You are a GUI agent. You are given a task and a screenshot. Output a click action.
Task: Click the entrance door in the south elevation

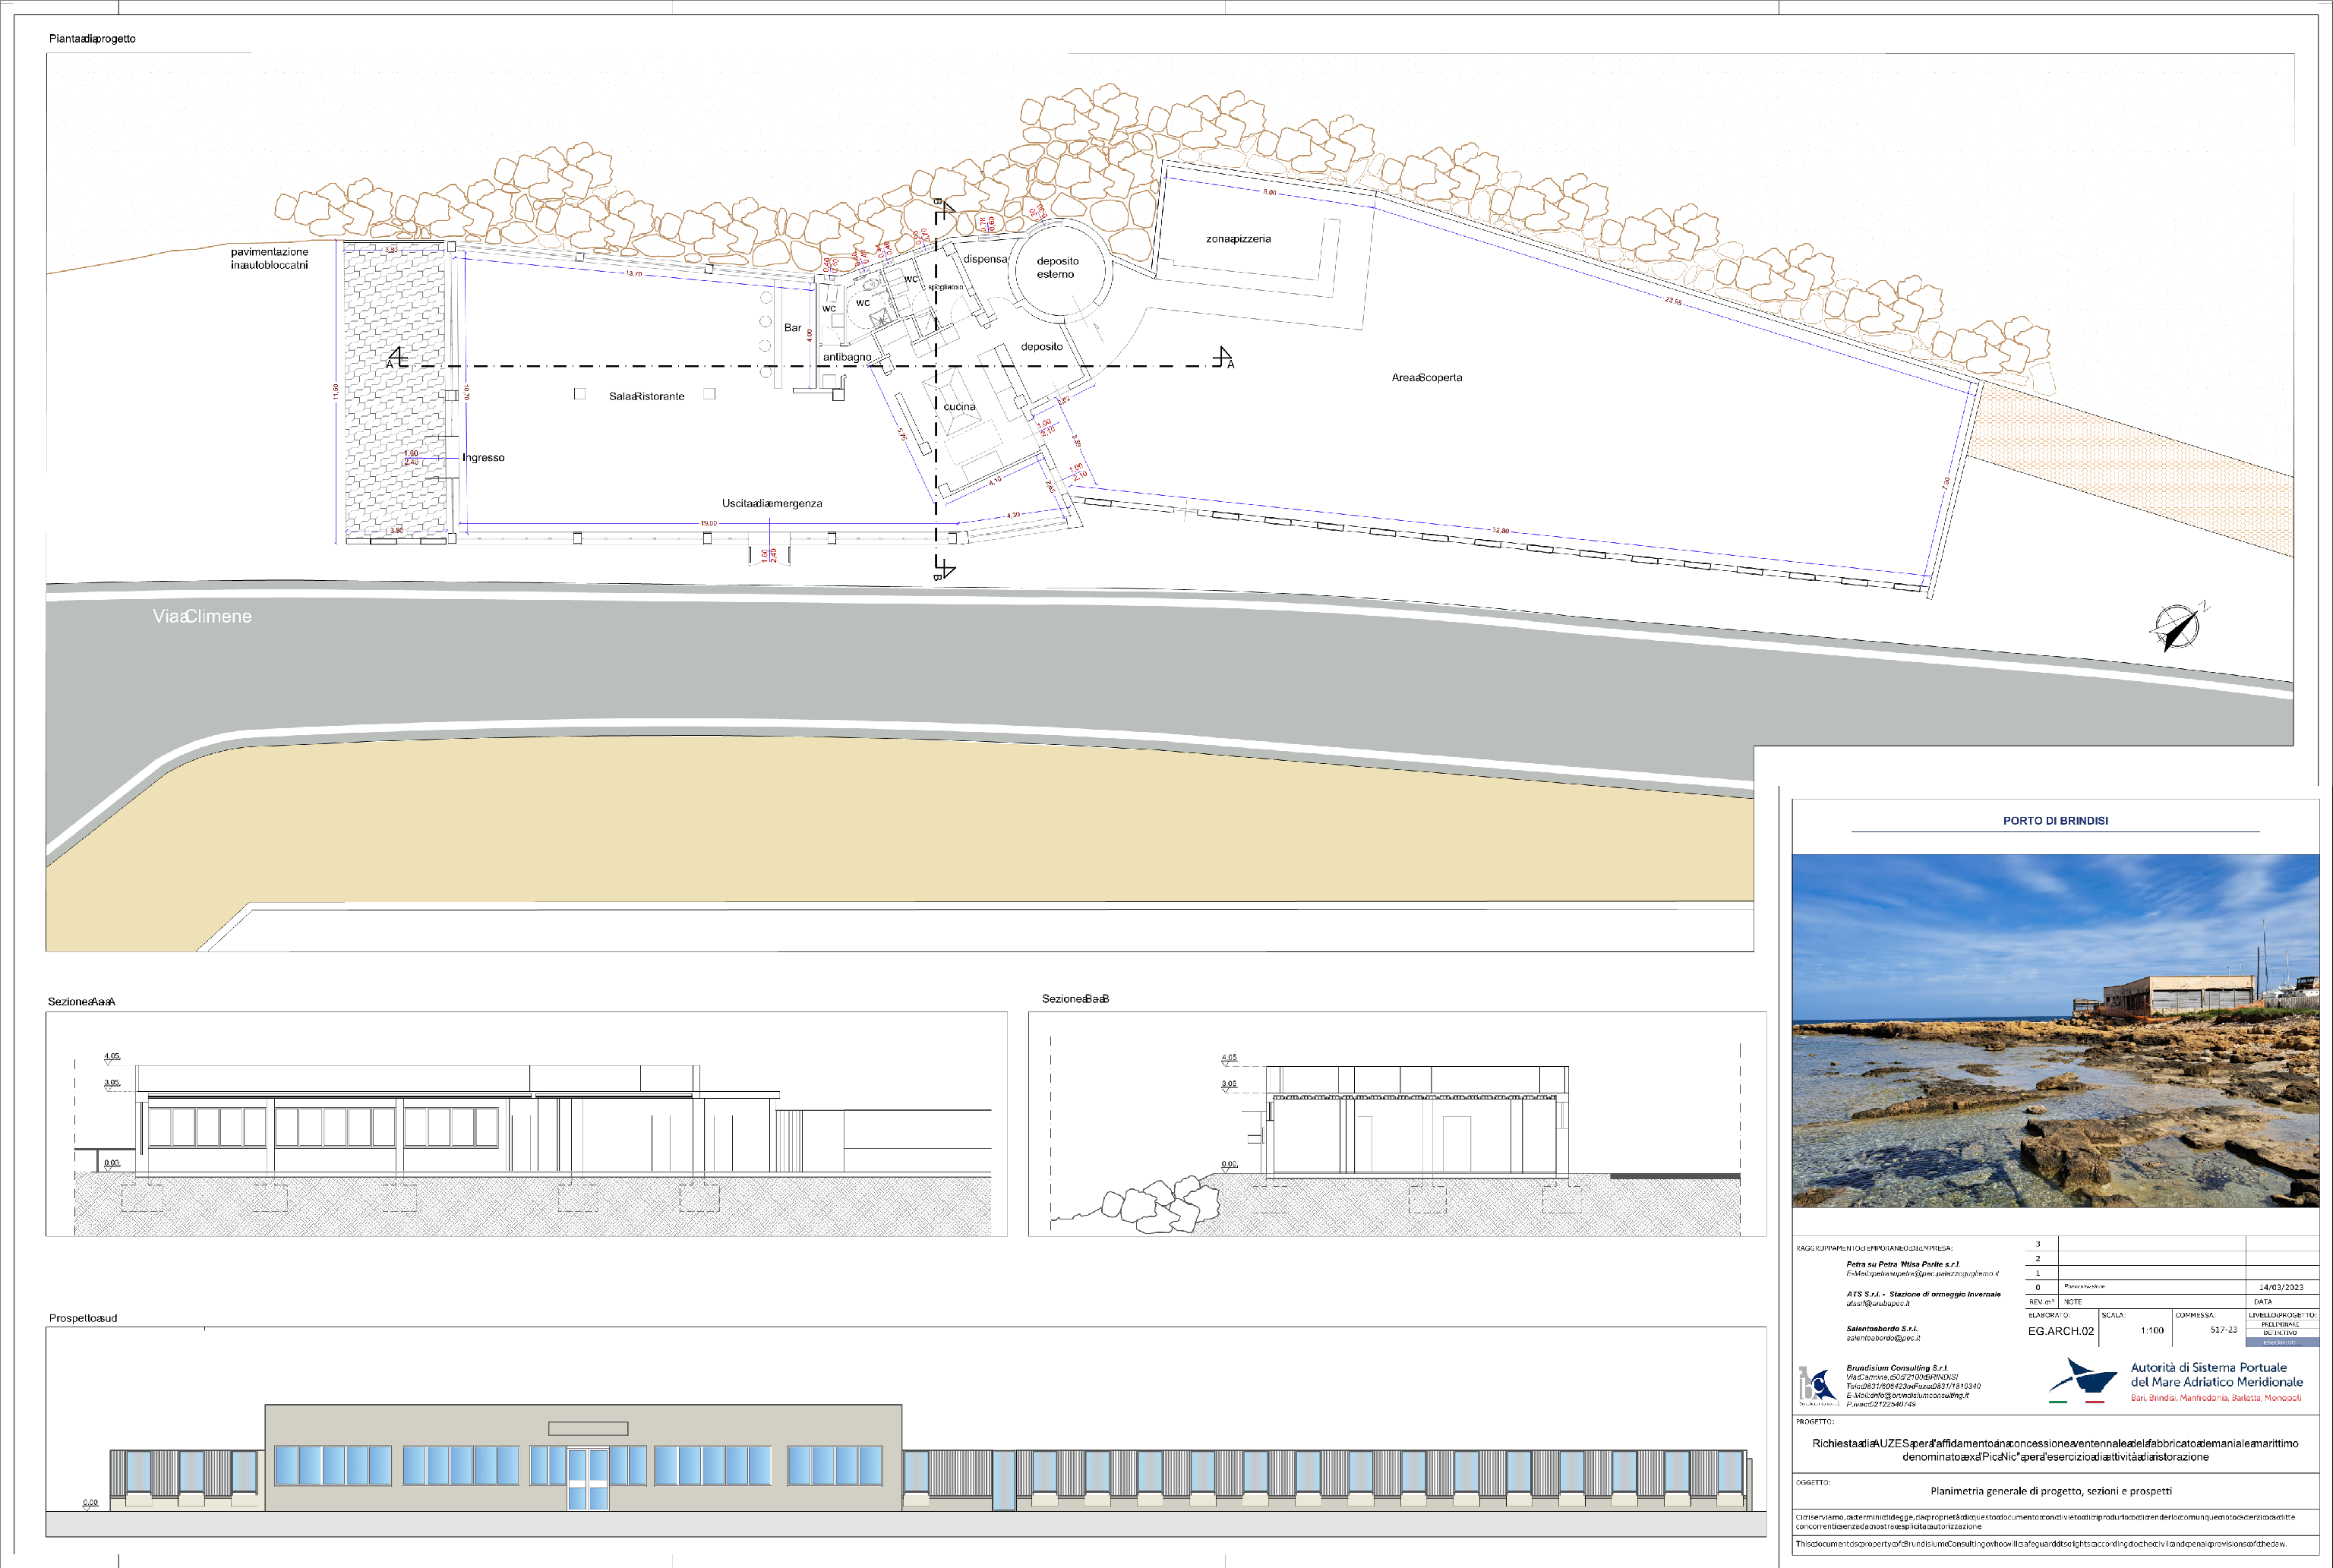[x=588, y=1479]
